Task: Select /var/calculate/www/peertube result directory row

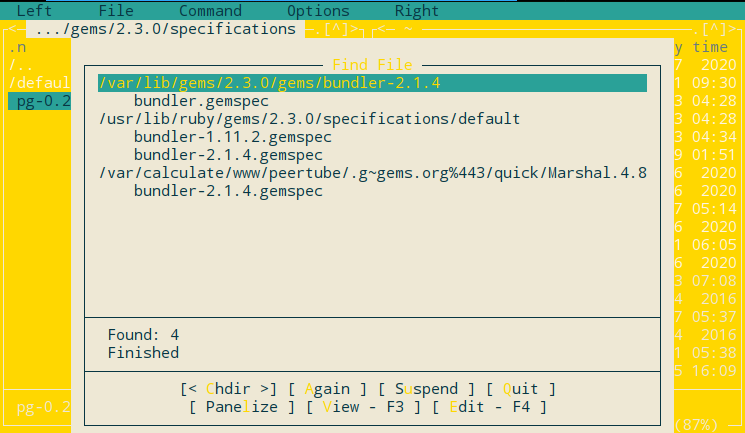Action: click(372, 173)
